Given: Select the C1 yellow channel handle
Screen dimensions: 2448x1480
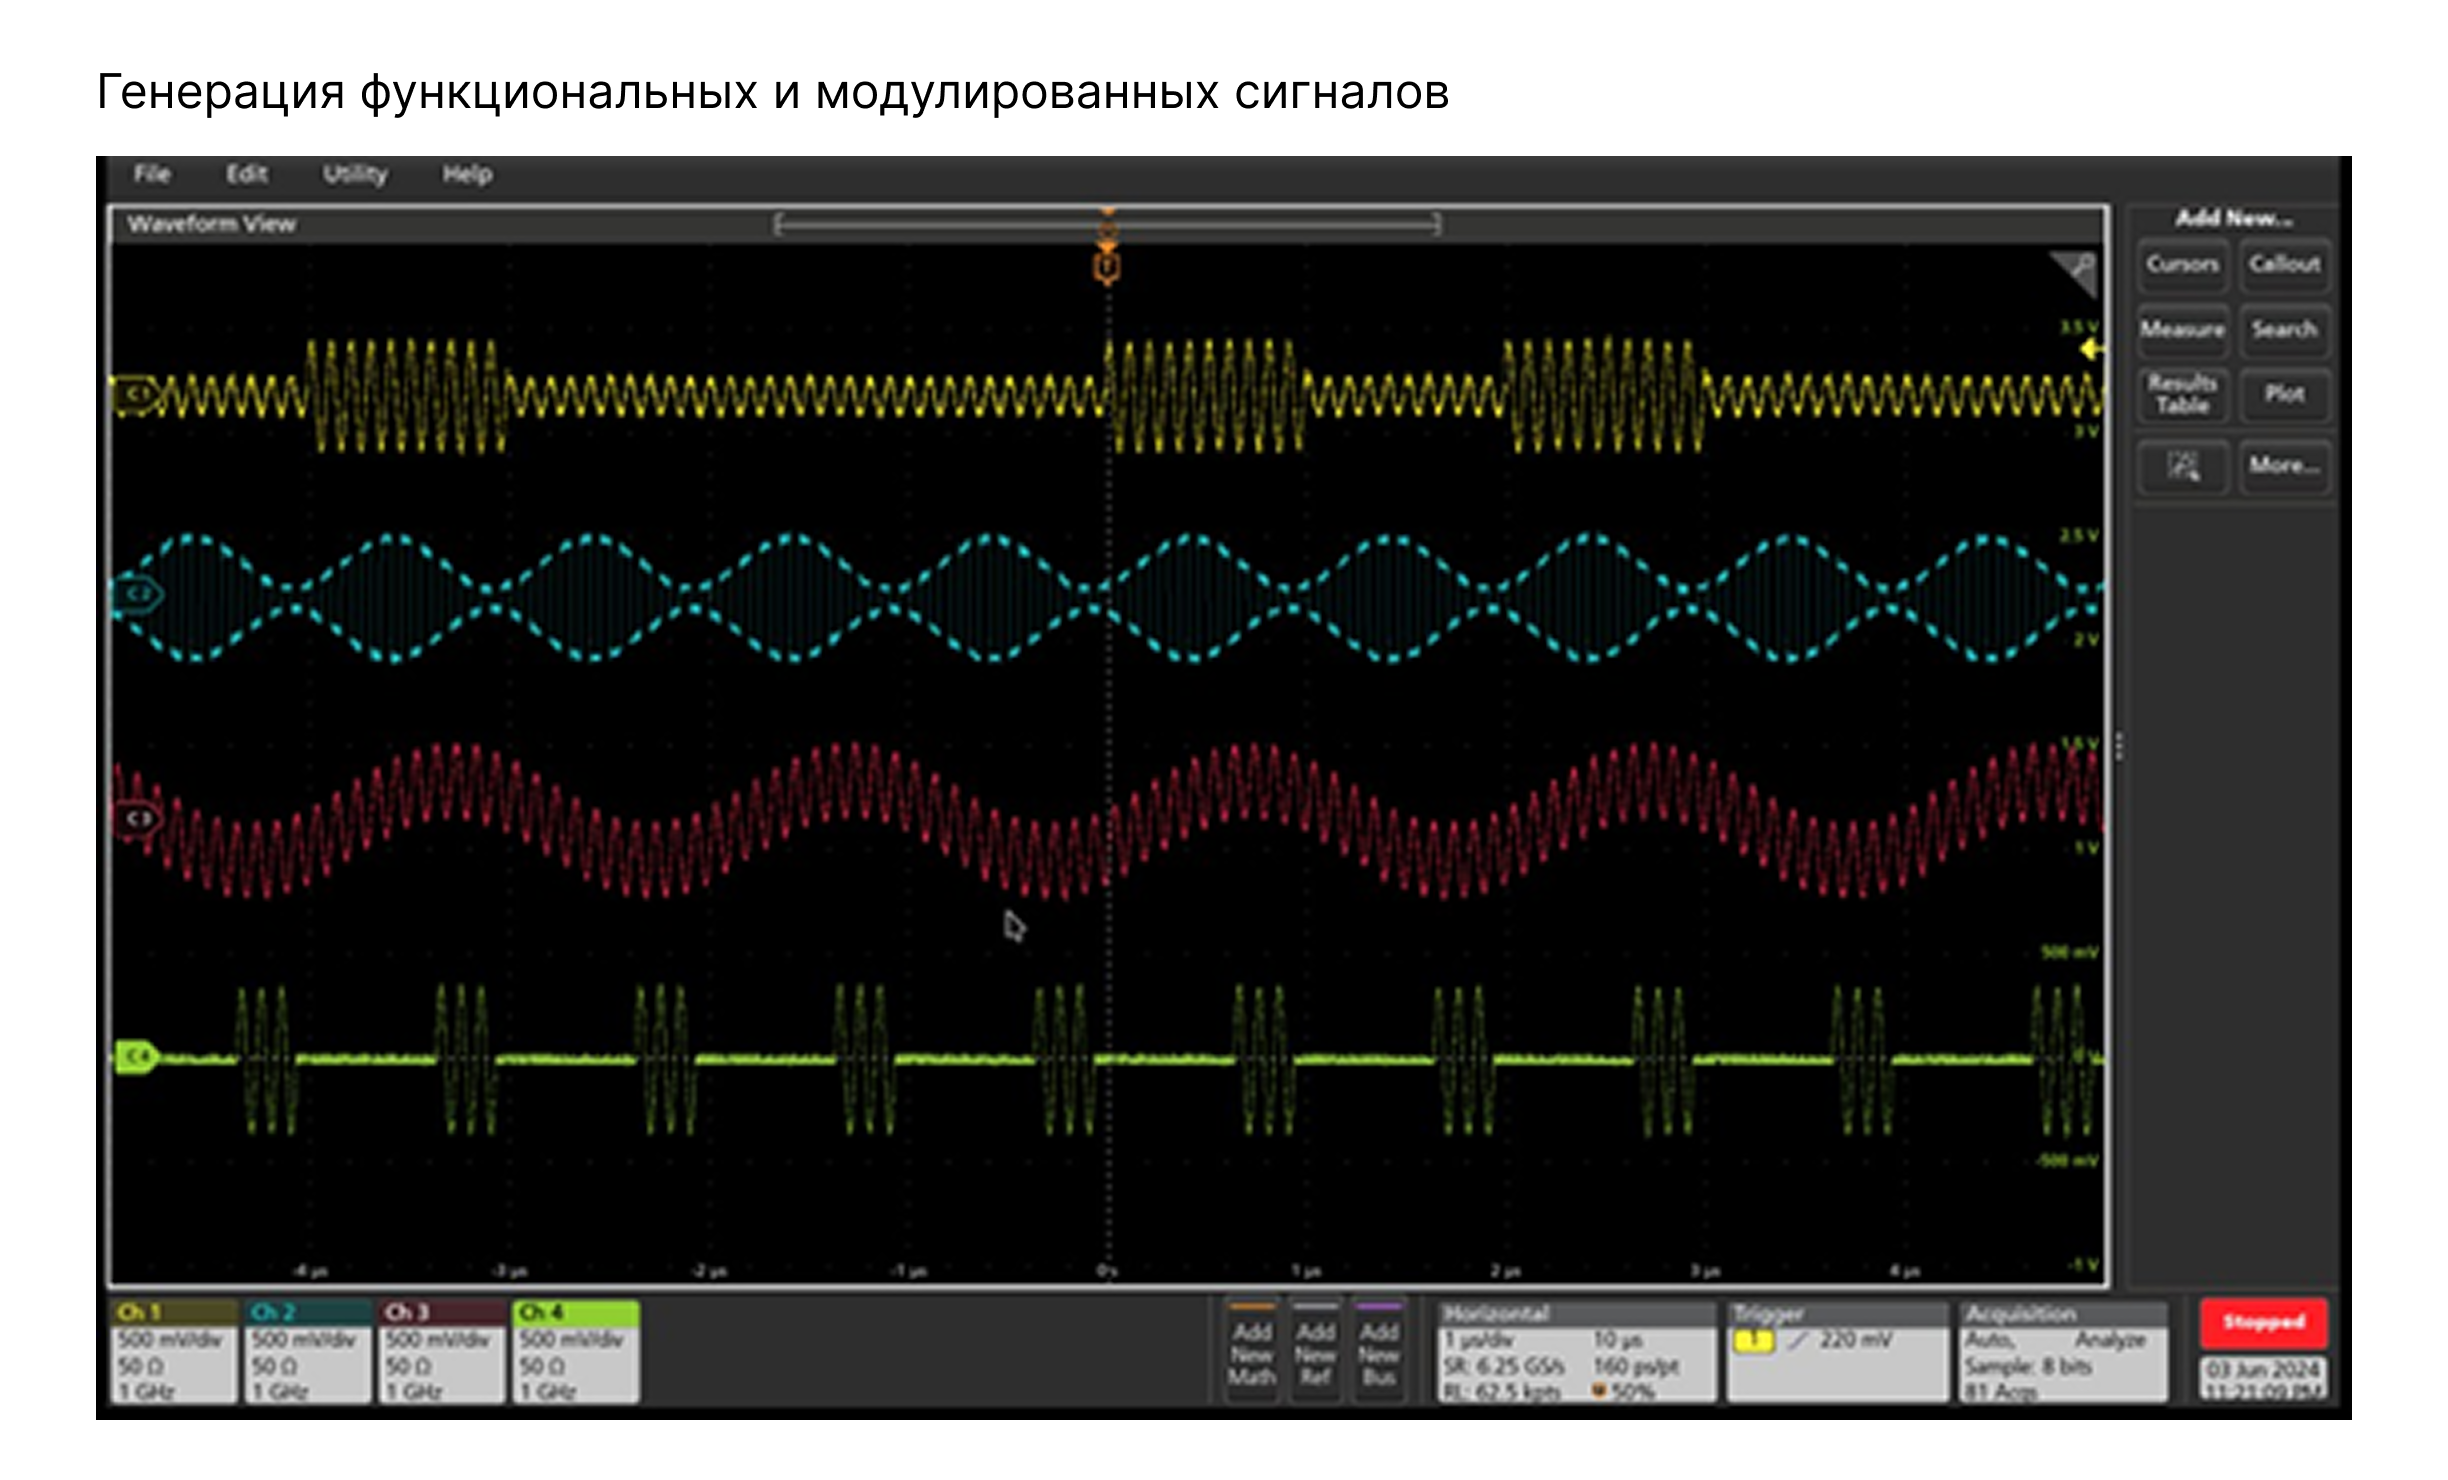Looking at the screenshot, I should [136, 394].
